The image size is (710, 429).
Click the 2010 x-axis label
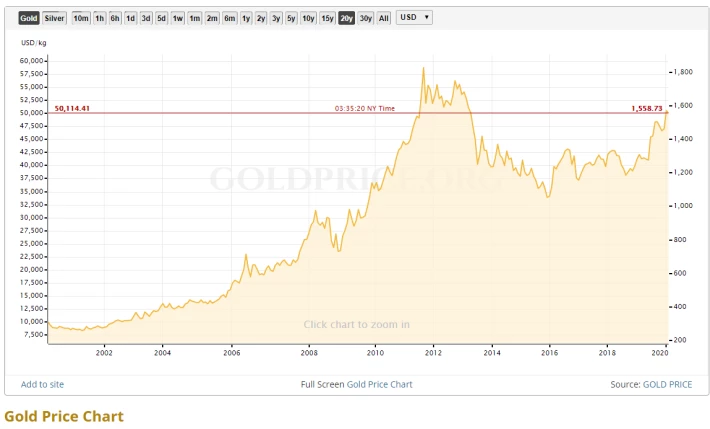[x=375, y=353]
